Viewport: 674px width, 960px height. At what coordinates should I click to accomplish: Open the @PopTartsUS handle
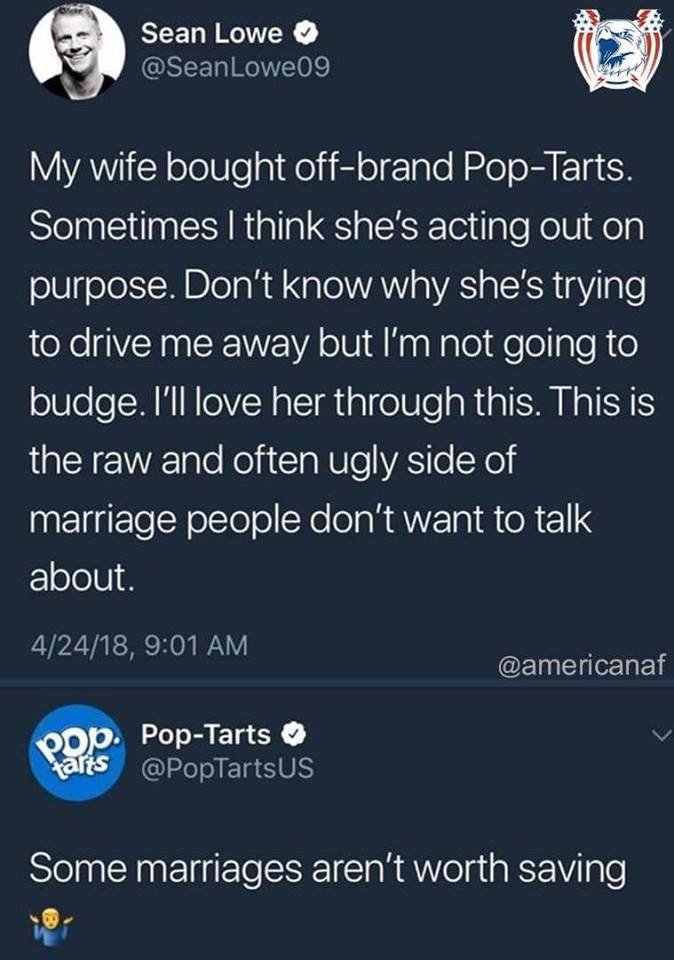pos(227,768)
